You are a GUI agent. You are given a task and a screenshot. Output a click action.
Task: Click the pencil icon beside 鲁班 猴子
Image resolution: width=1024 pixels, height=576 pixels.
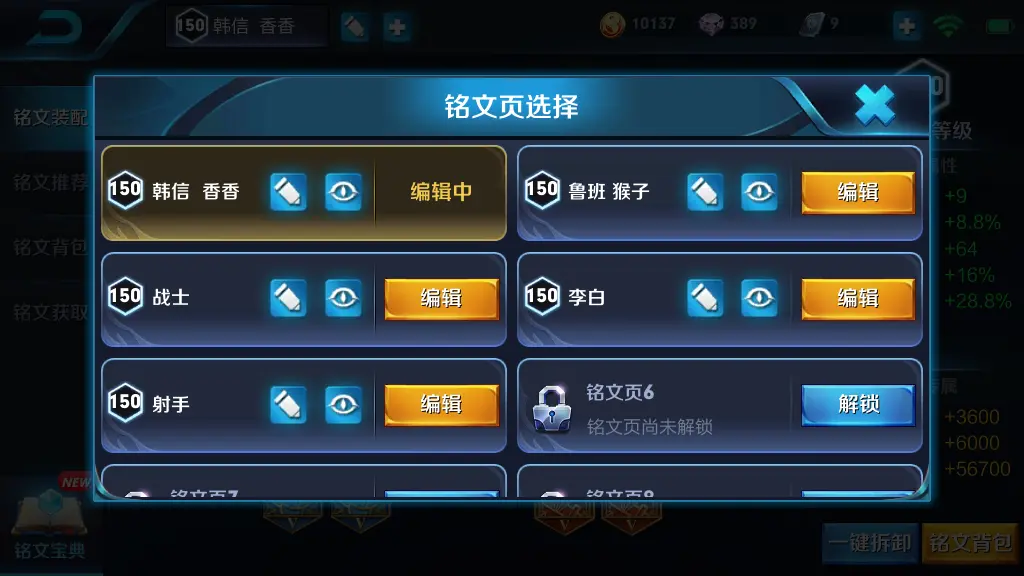click(705, 192)
